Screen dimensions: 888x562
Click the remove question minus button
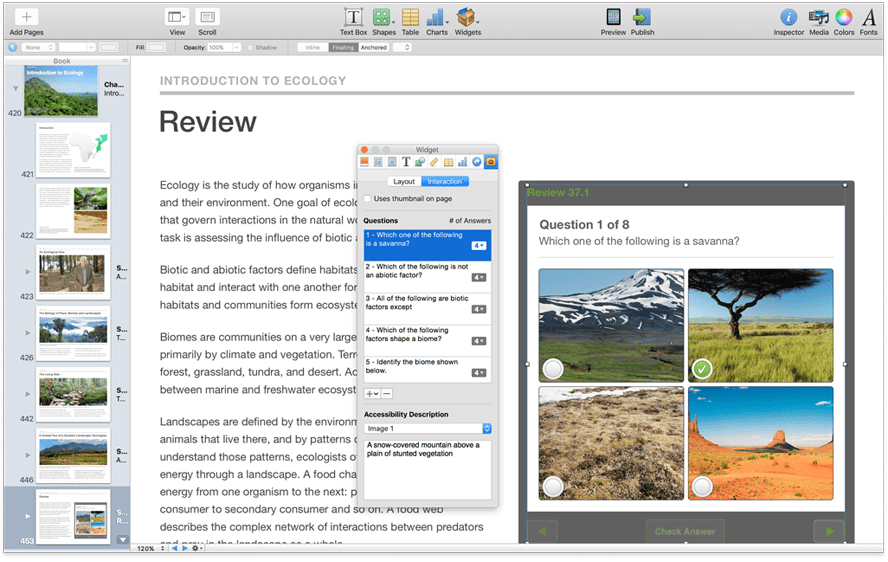click(386, 394)
